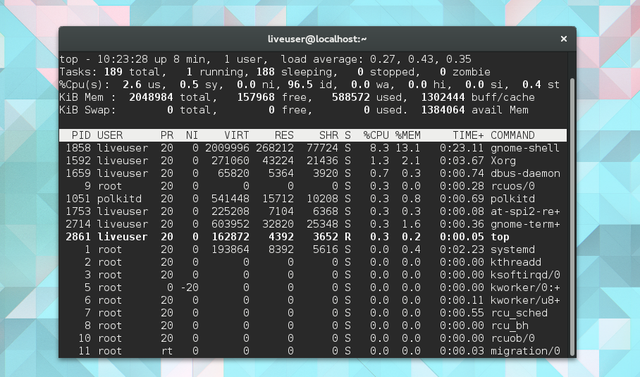Click the 1302444 buff/cache value
This screenshot has height=377, width=640.
pyautogui.click(x=443, y=97)
